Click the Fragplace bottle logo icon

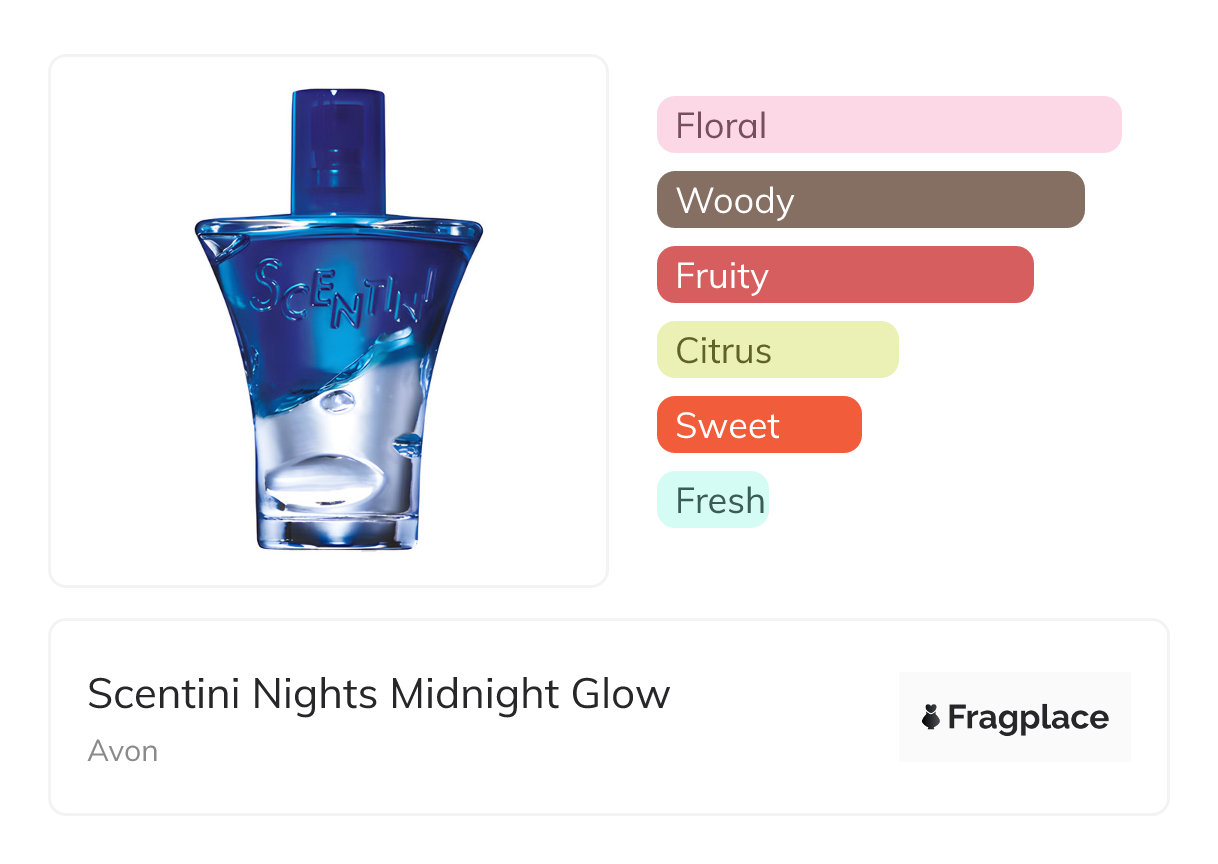[x=931, y=717]
